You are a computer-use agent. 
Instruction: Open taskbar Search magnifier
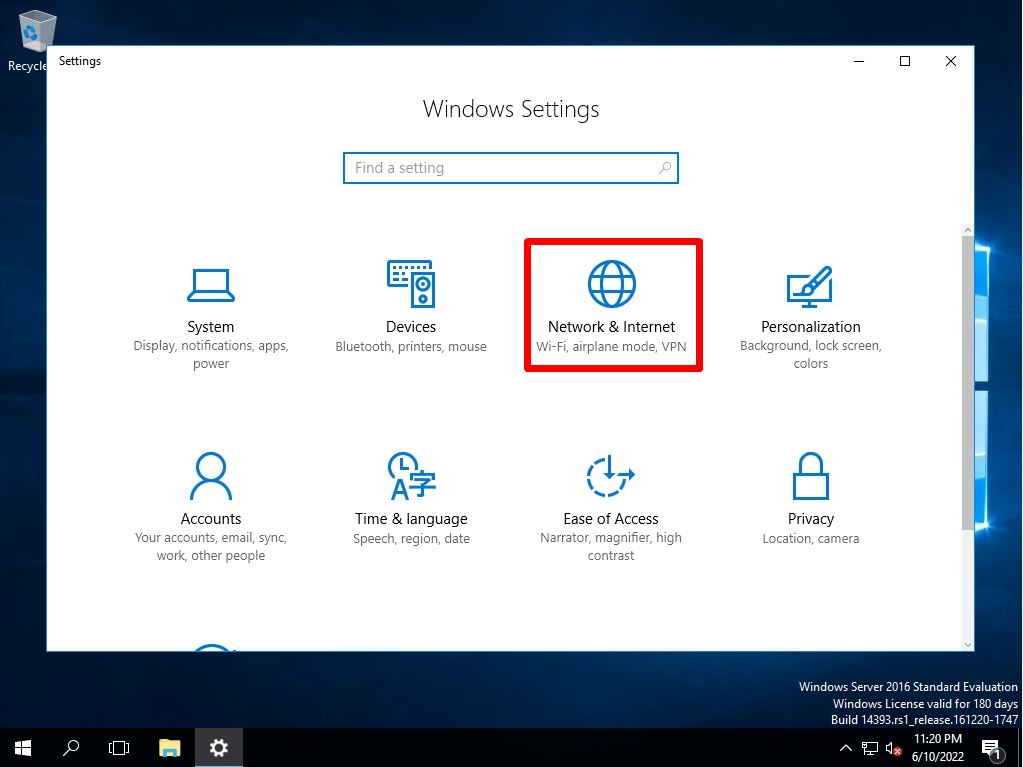pyautogui.click(x=70, y=747)
